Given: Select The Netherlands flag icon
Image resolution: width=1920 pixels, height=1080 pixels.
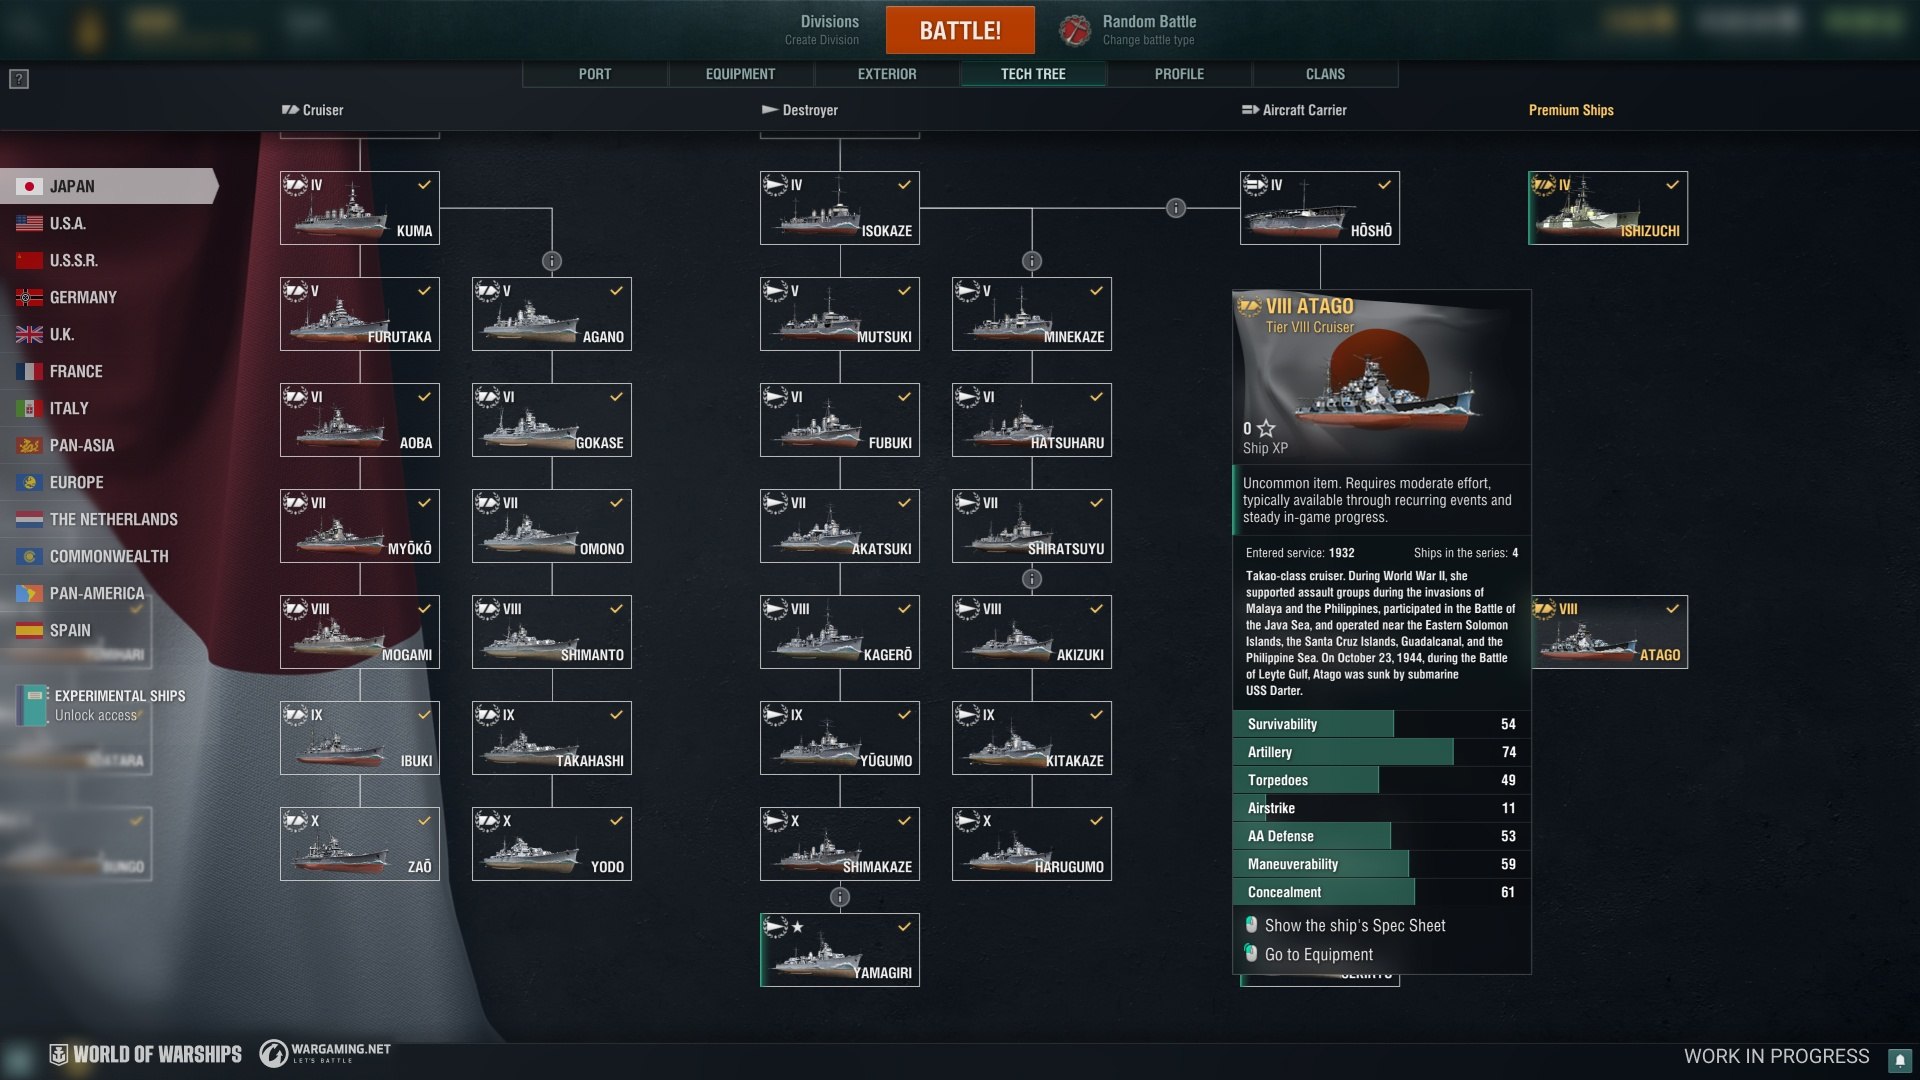Looking at the screenshot, I should [x=29, y=519].
